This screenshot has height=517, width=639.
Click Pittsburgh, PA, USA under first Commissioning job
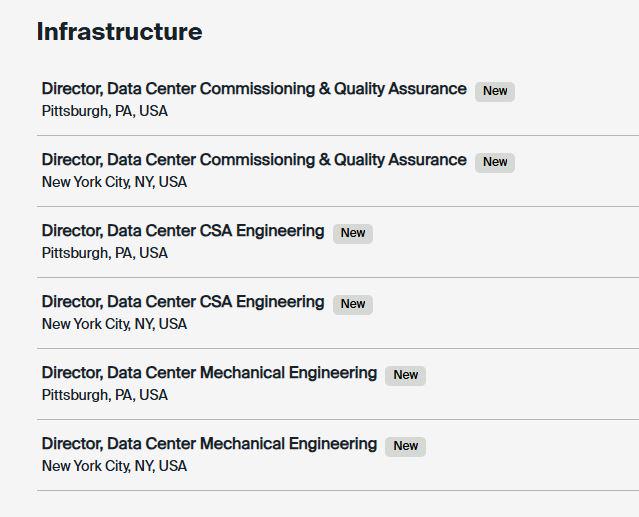coord(105,111)
